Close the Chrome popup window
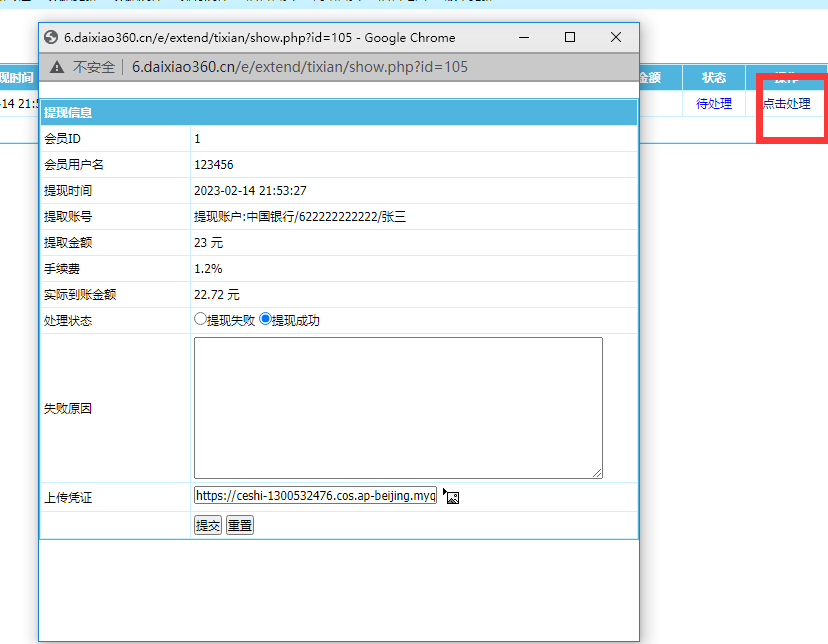Screen dimensions: 828x644 click(x=616, y=37)
